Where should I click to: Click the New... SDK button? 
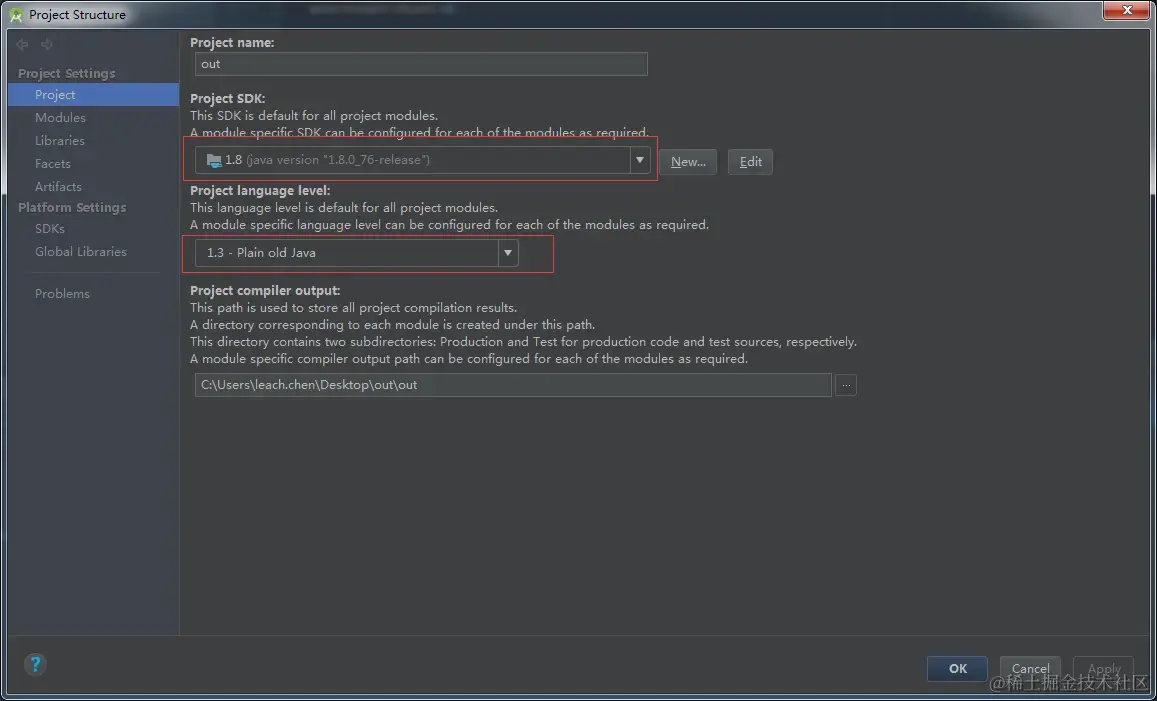[x=688, y=162]
